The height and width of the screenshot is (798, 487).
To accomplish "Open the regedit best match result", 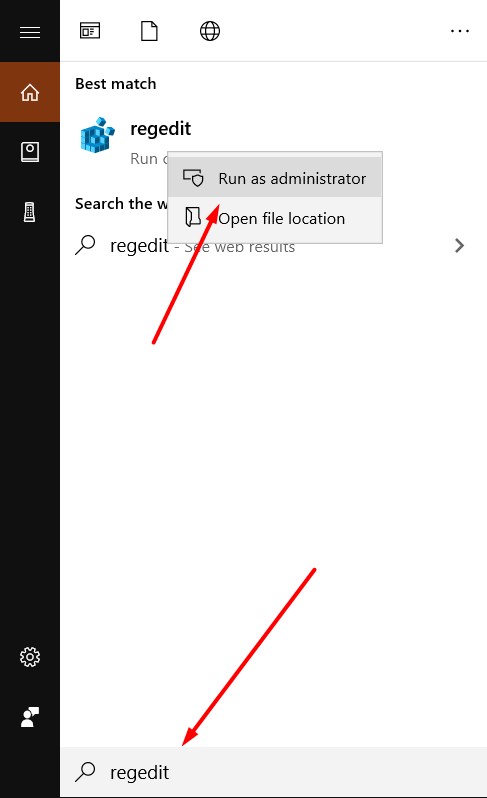I will click(273, 140).
